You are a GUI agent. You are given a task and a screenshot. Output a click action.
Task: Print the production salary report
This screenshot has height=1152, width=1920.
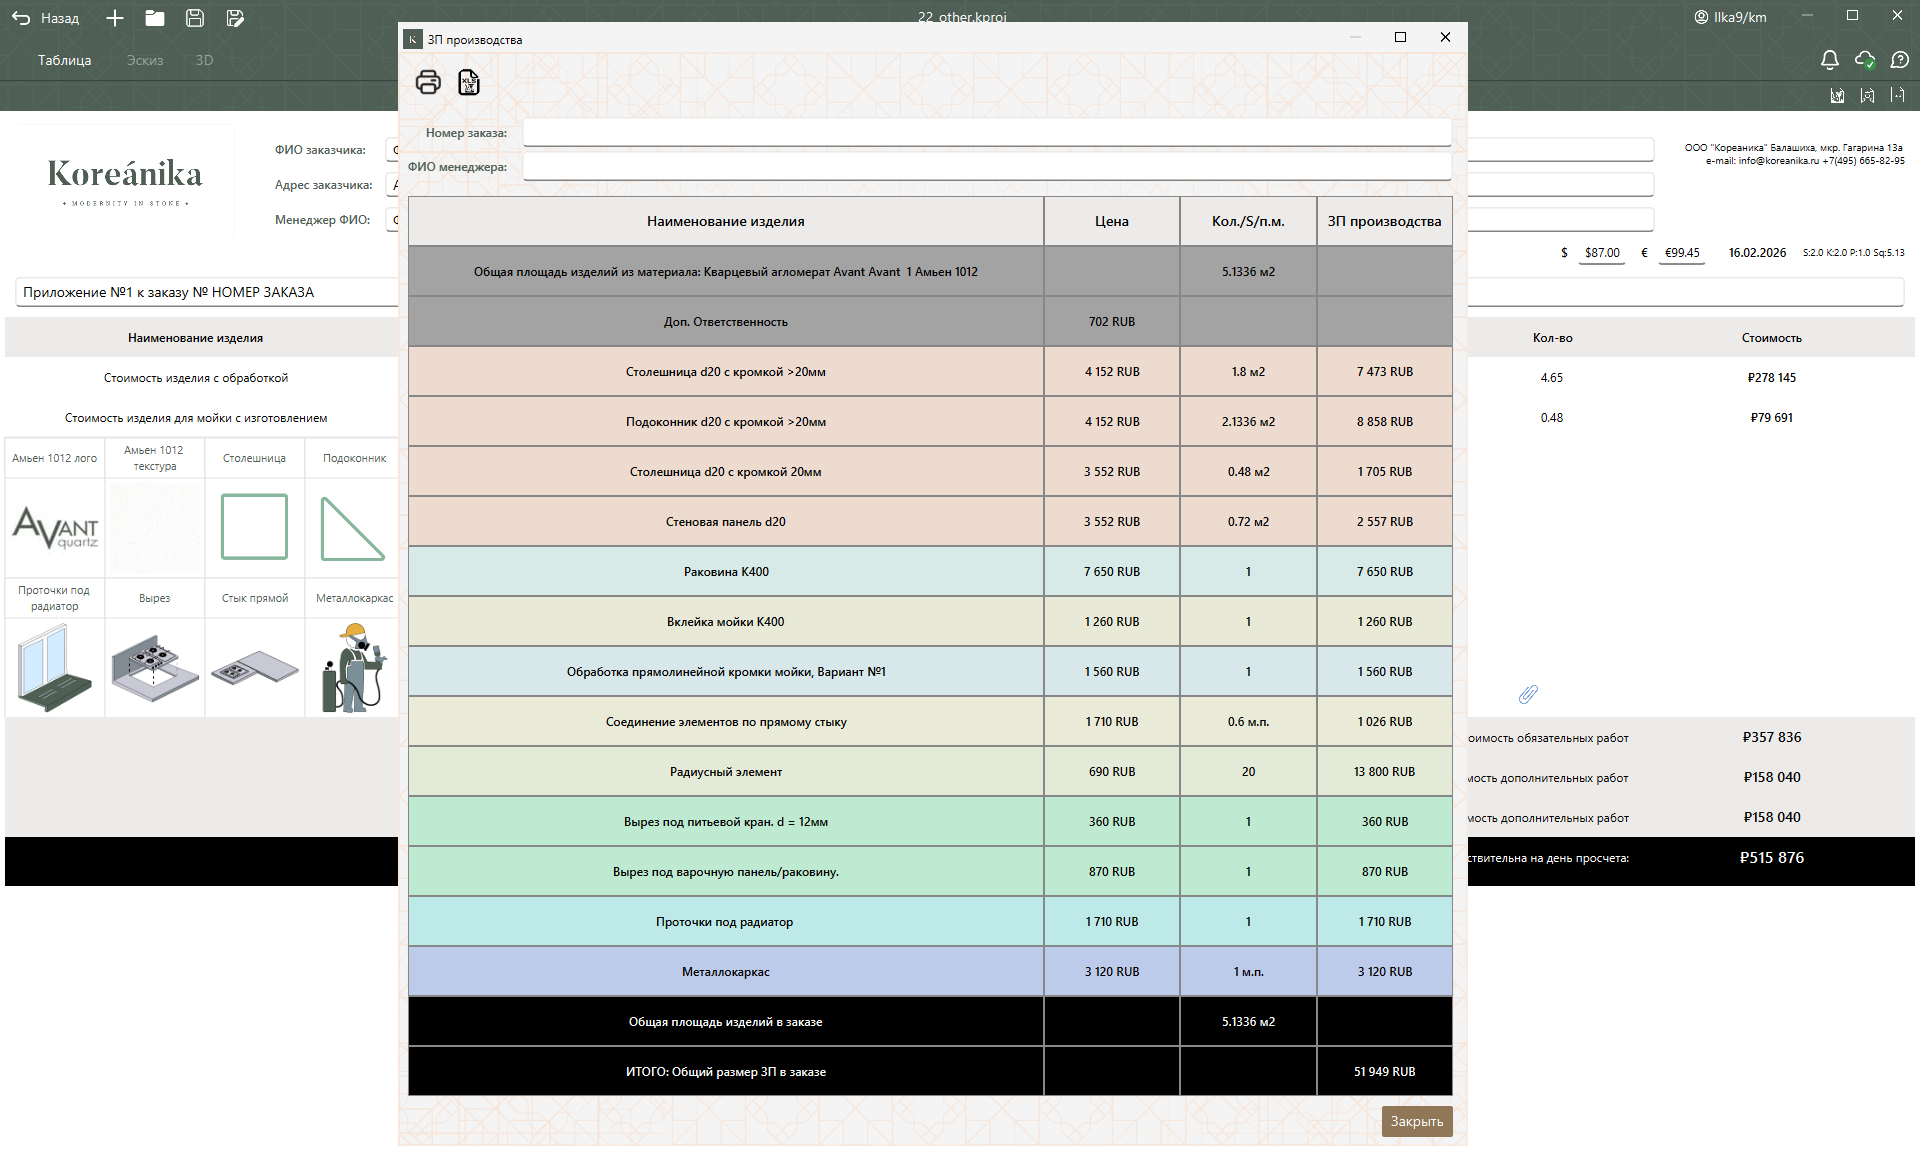pos(428,82)
